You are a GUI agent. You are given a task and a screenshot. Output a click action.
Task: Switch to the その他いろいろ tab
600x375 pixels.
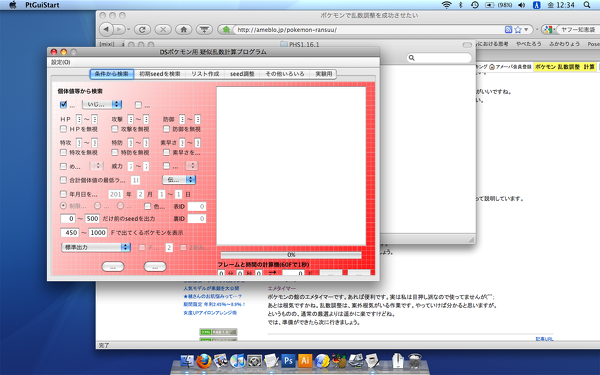[x=285, y=74]
